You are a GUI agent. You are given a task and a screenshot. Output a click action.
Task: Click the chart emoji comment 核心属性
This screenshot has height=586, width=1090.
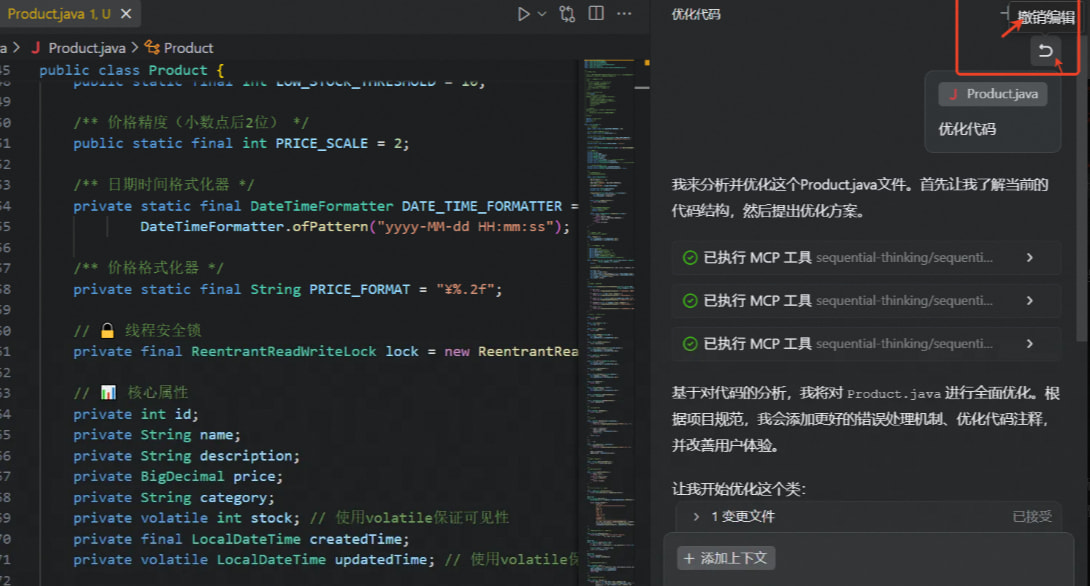131,393
